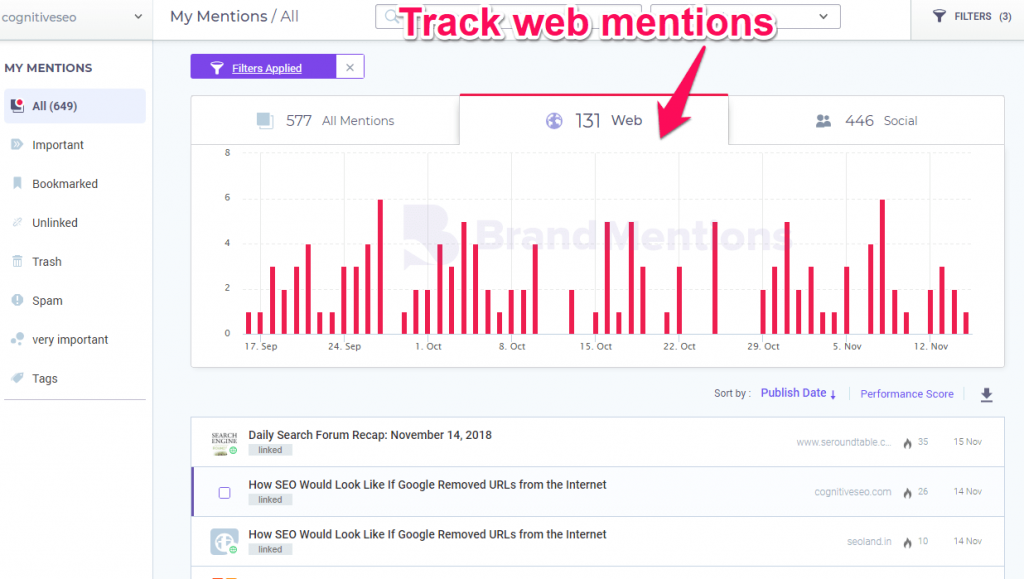This screenshot has height=579, width=1024.
Task: Click the www.seroundtable.c... source domain
Action: pyautogui.click(x=843, y=442)
